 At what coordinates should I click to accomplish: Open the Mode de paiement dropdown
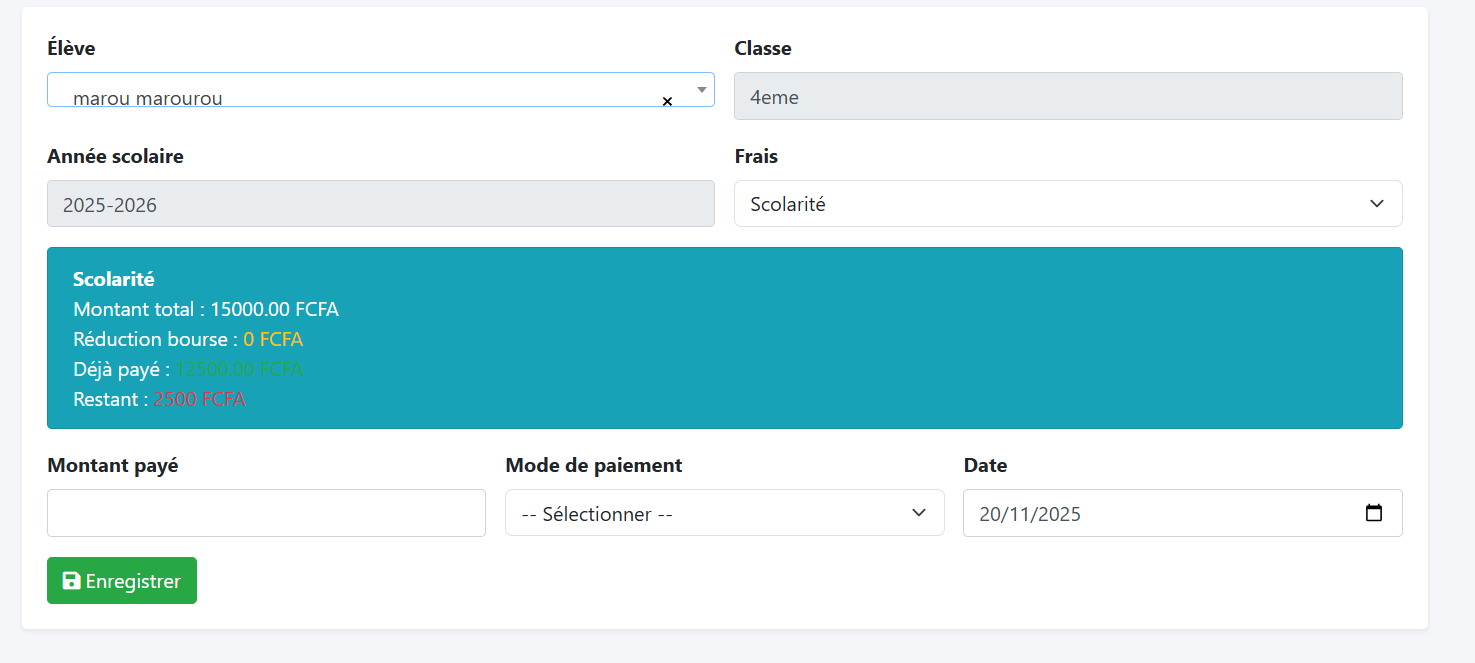pos(725,512)
